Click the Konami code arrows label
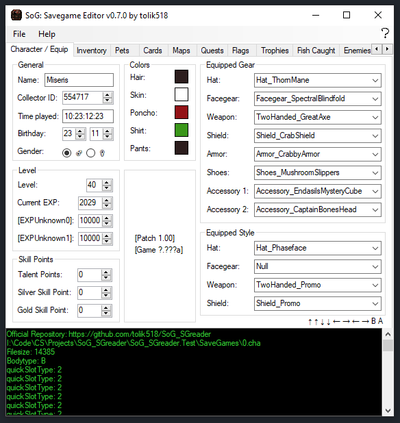 [x=345, y=321]
